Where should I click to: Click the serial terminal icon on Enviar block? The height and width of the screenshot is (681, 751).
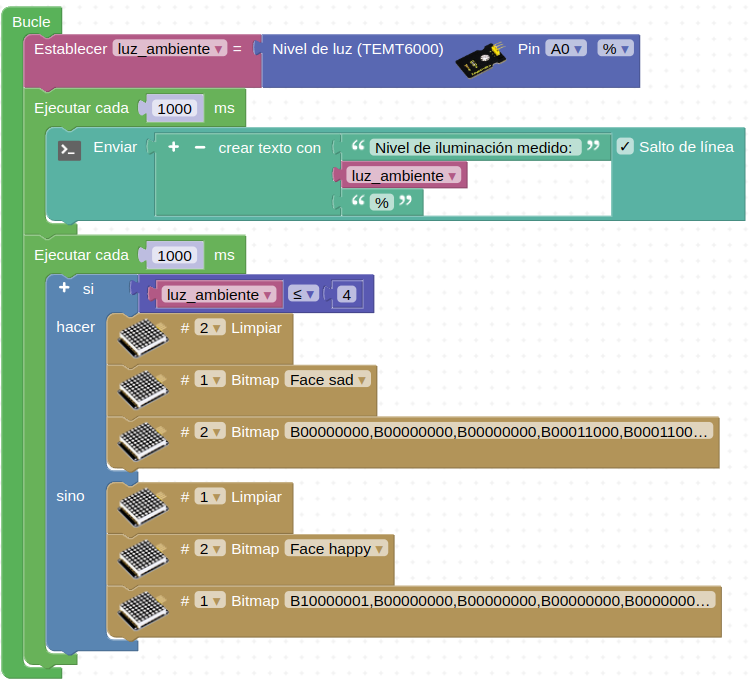(69, 150)
